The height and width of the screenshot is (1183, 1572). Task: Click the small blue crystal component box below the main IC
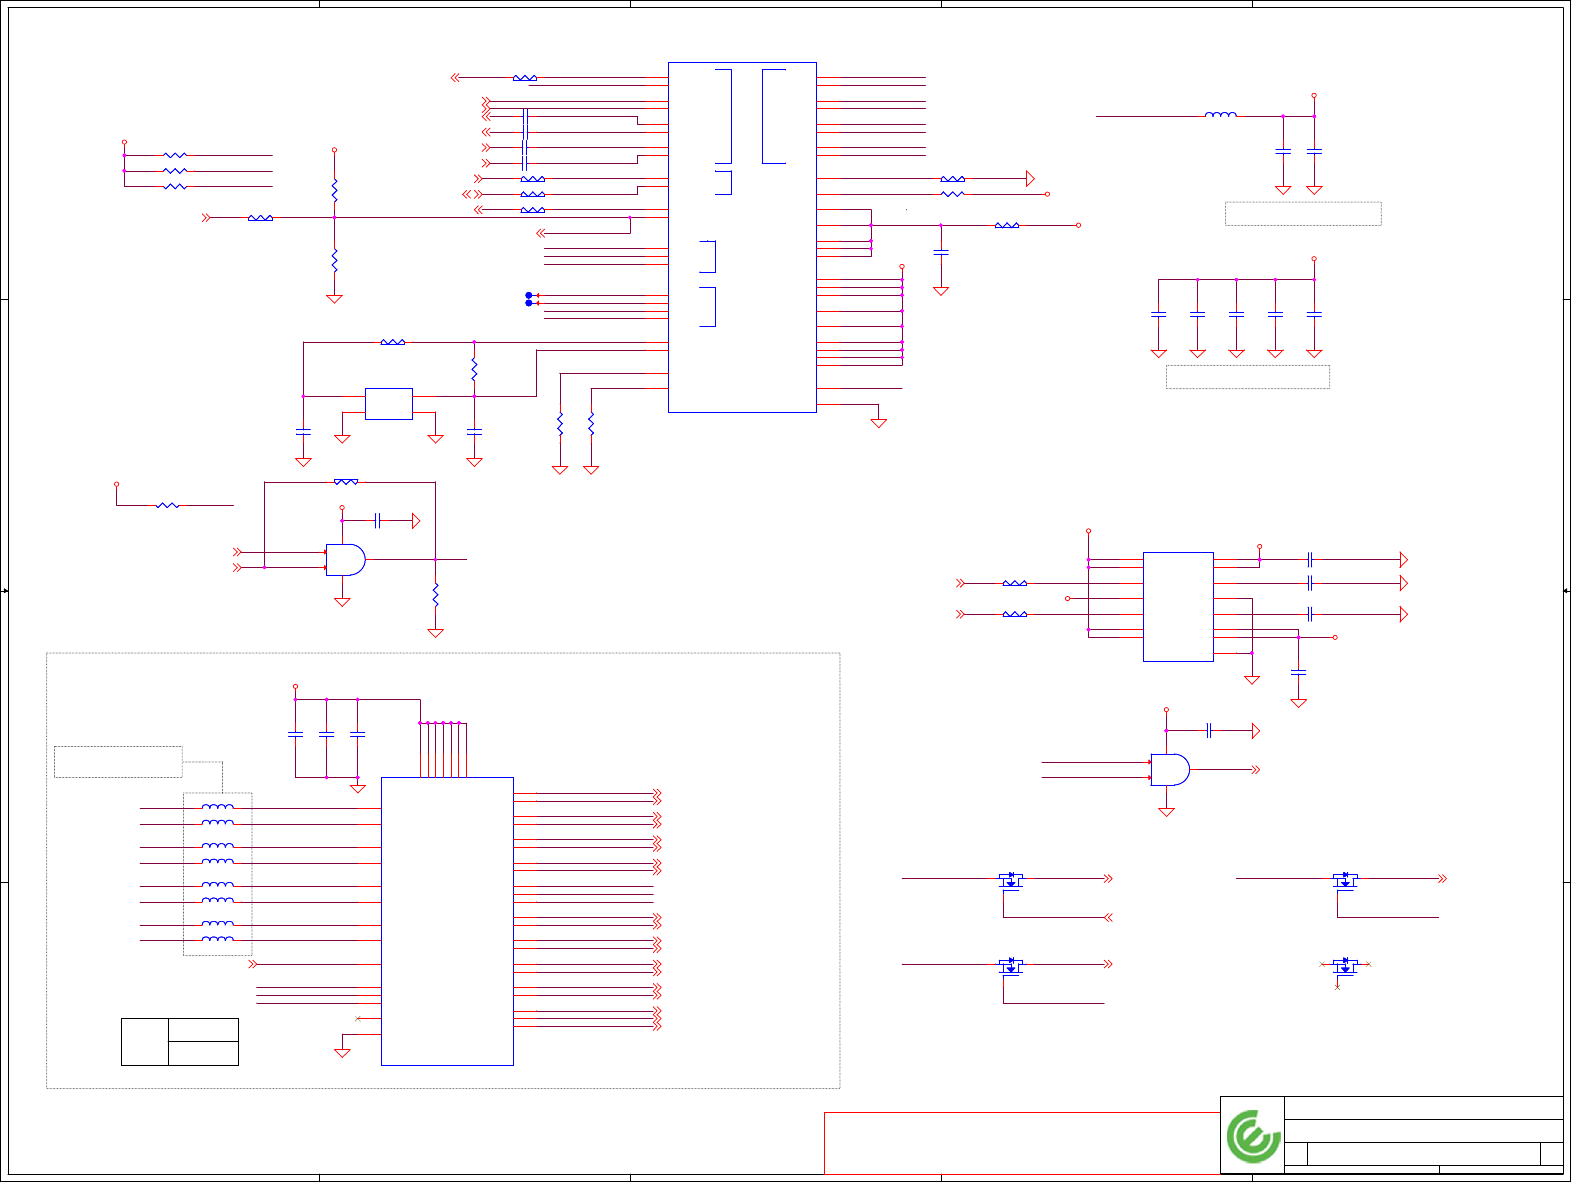pos(389,404)
